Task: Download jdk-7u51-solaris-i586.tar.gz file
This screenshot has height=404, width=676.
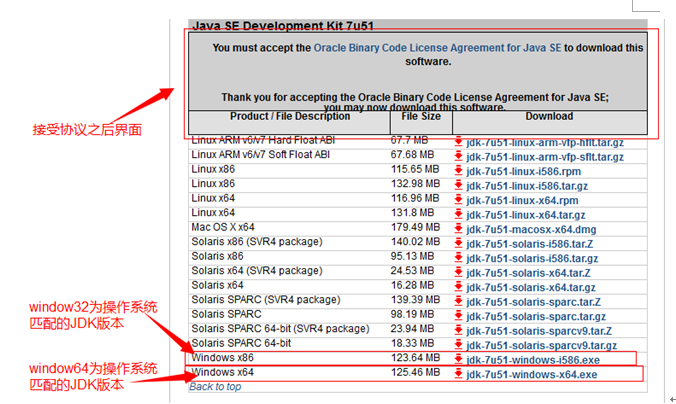Action: (532, 259)
